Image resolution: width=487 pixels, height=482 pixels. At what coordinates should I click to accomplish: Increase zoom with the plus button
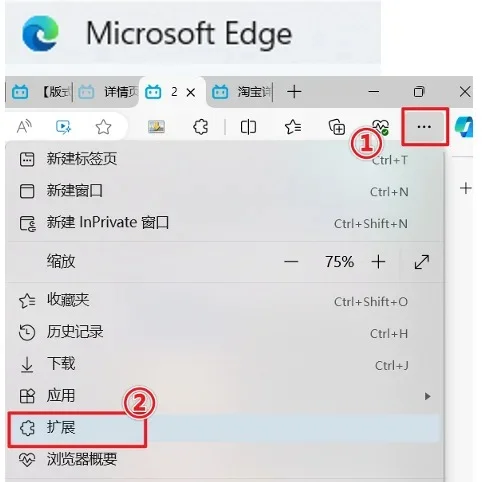pos(378,262)
